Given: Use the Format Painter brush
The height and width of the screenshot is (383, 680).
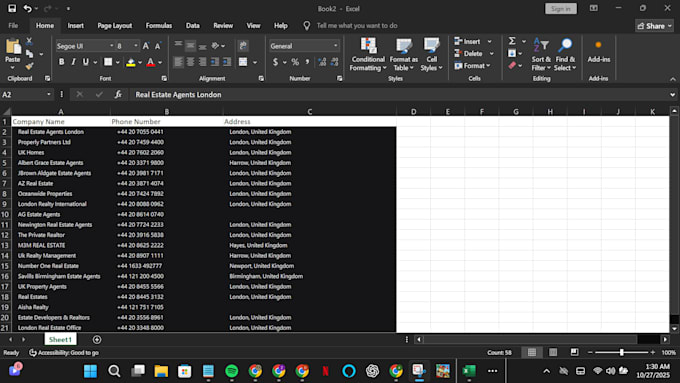Looking at the screenshot, I should [29, 66].
